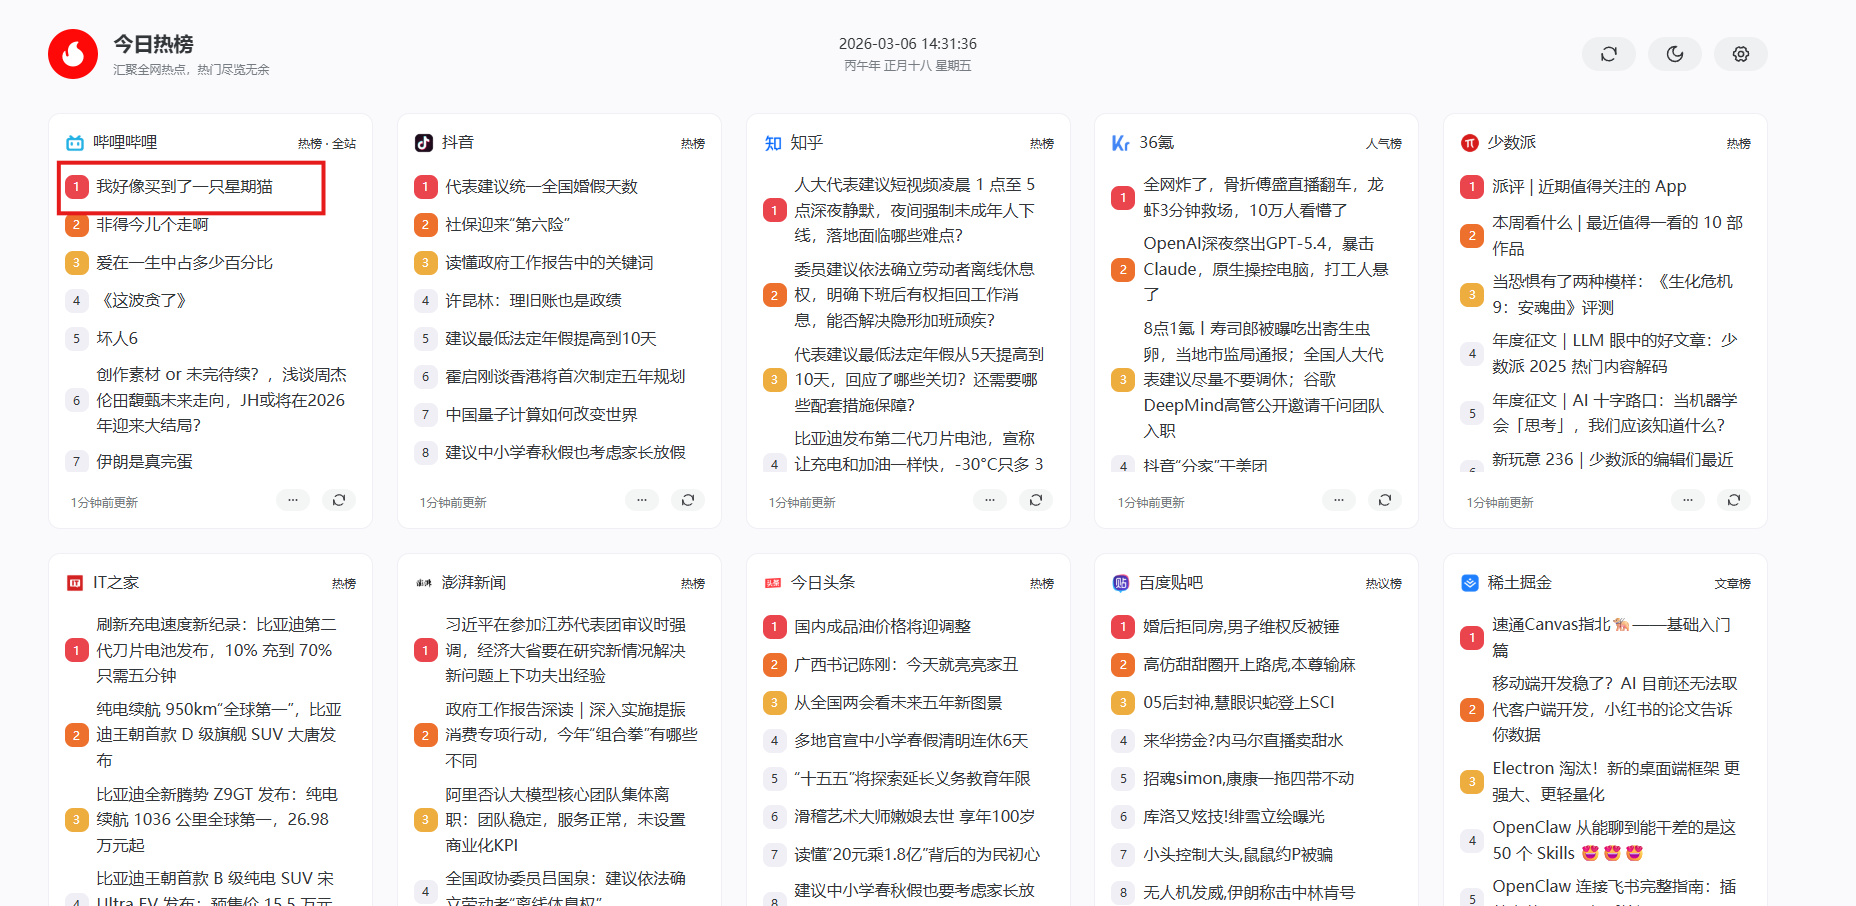
Task: Click the 百度贴吧 site icon
Action: tap(1122, 582)
